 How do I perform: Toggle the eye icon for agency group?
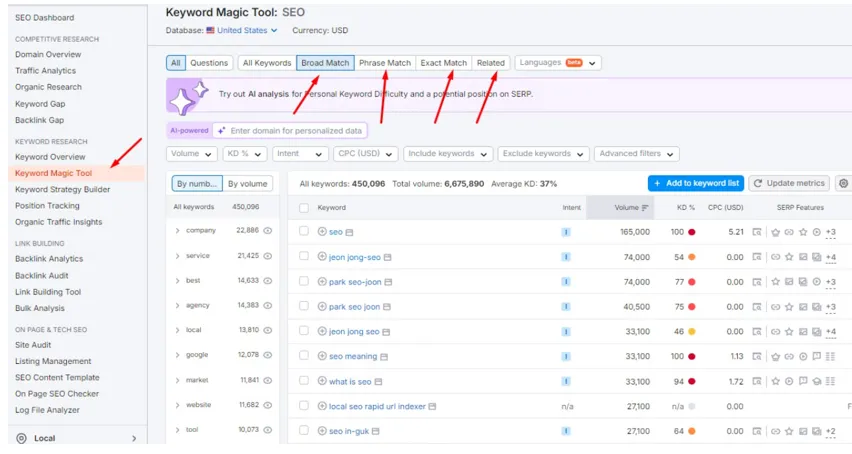tap(268, 306)
